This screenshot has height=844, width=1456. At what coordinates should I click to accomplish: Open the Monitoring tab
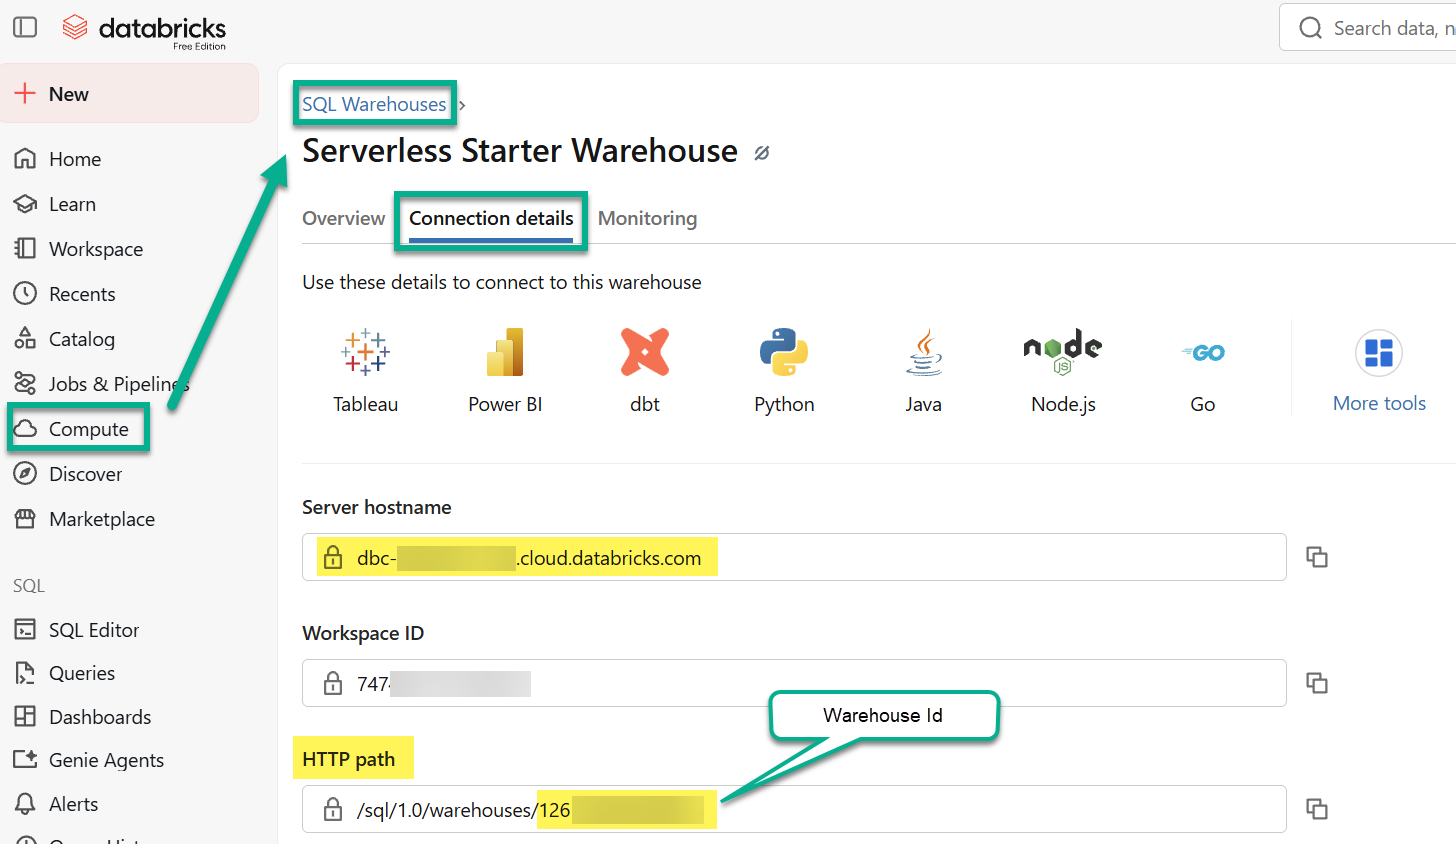(647, 218)
